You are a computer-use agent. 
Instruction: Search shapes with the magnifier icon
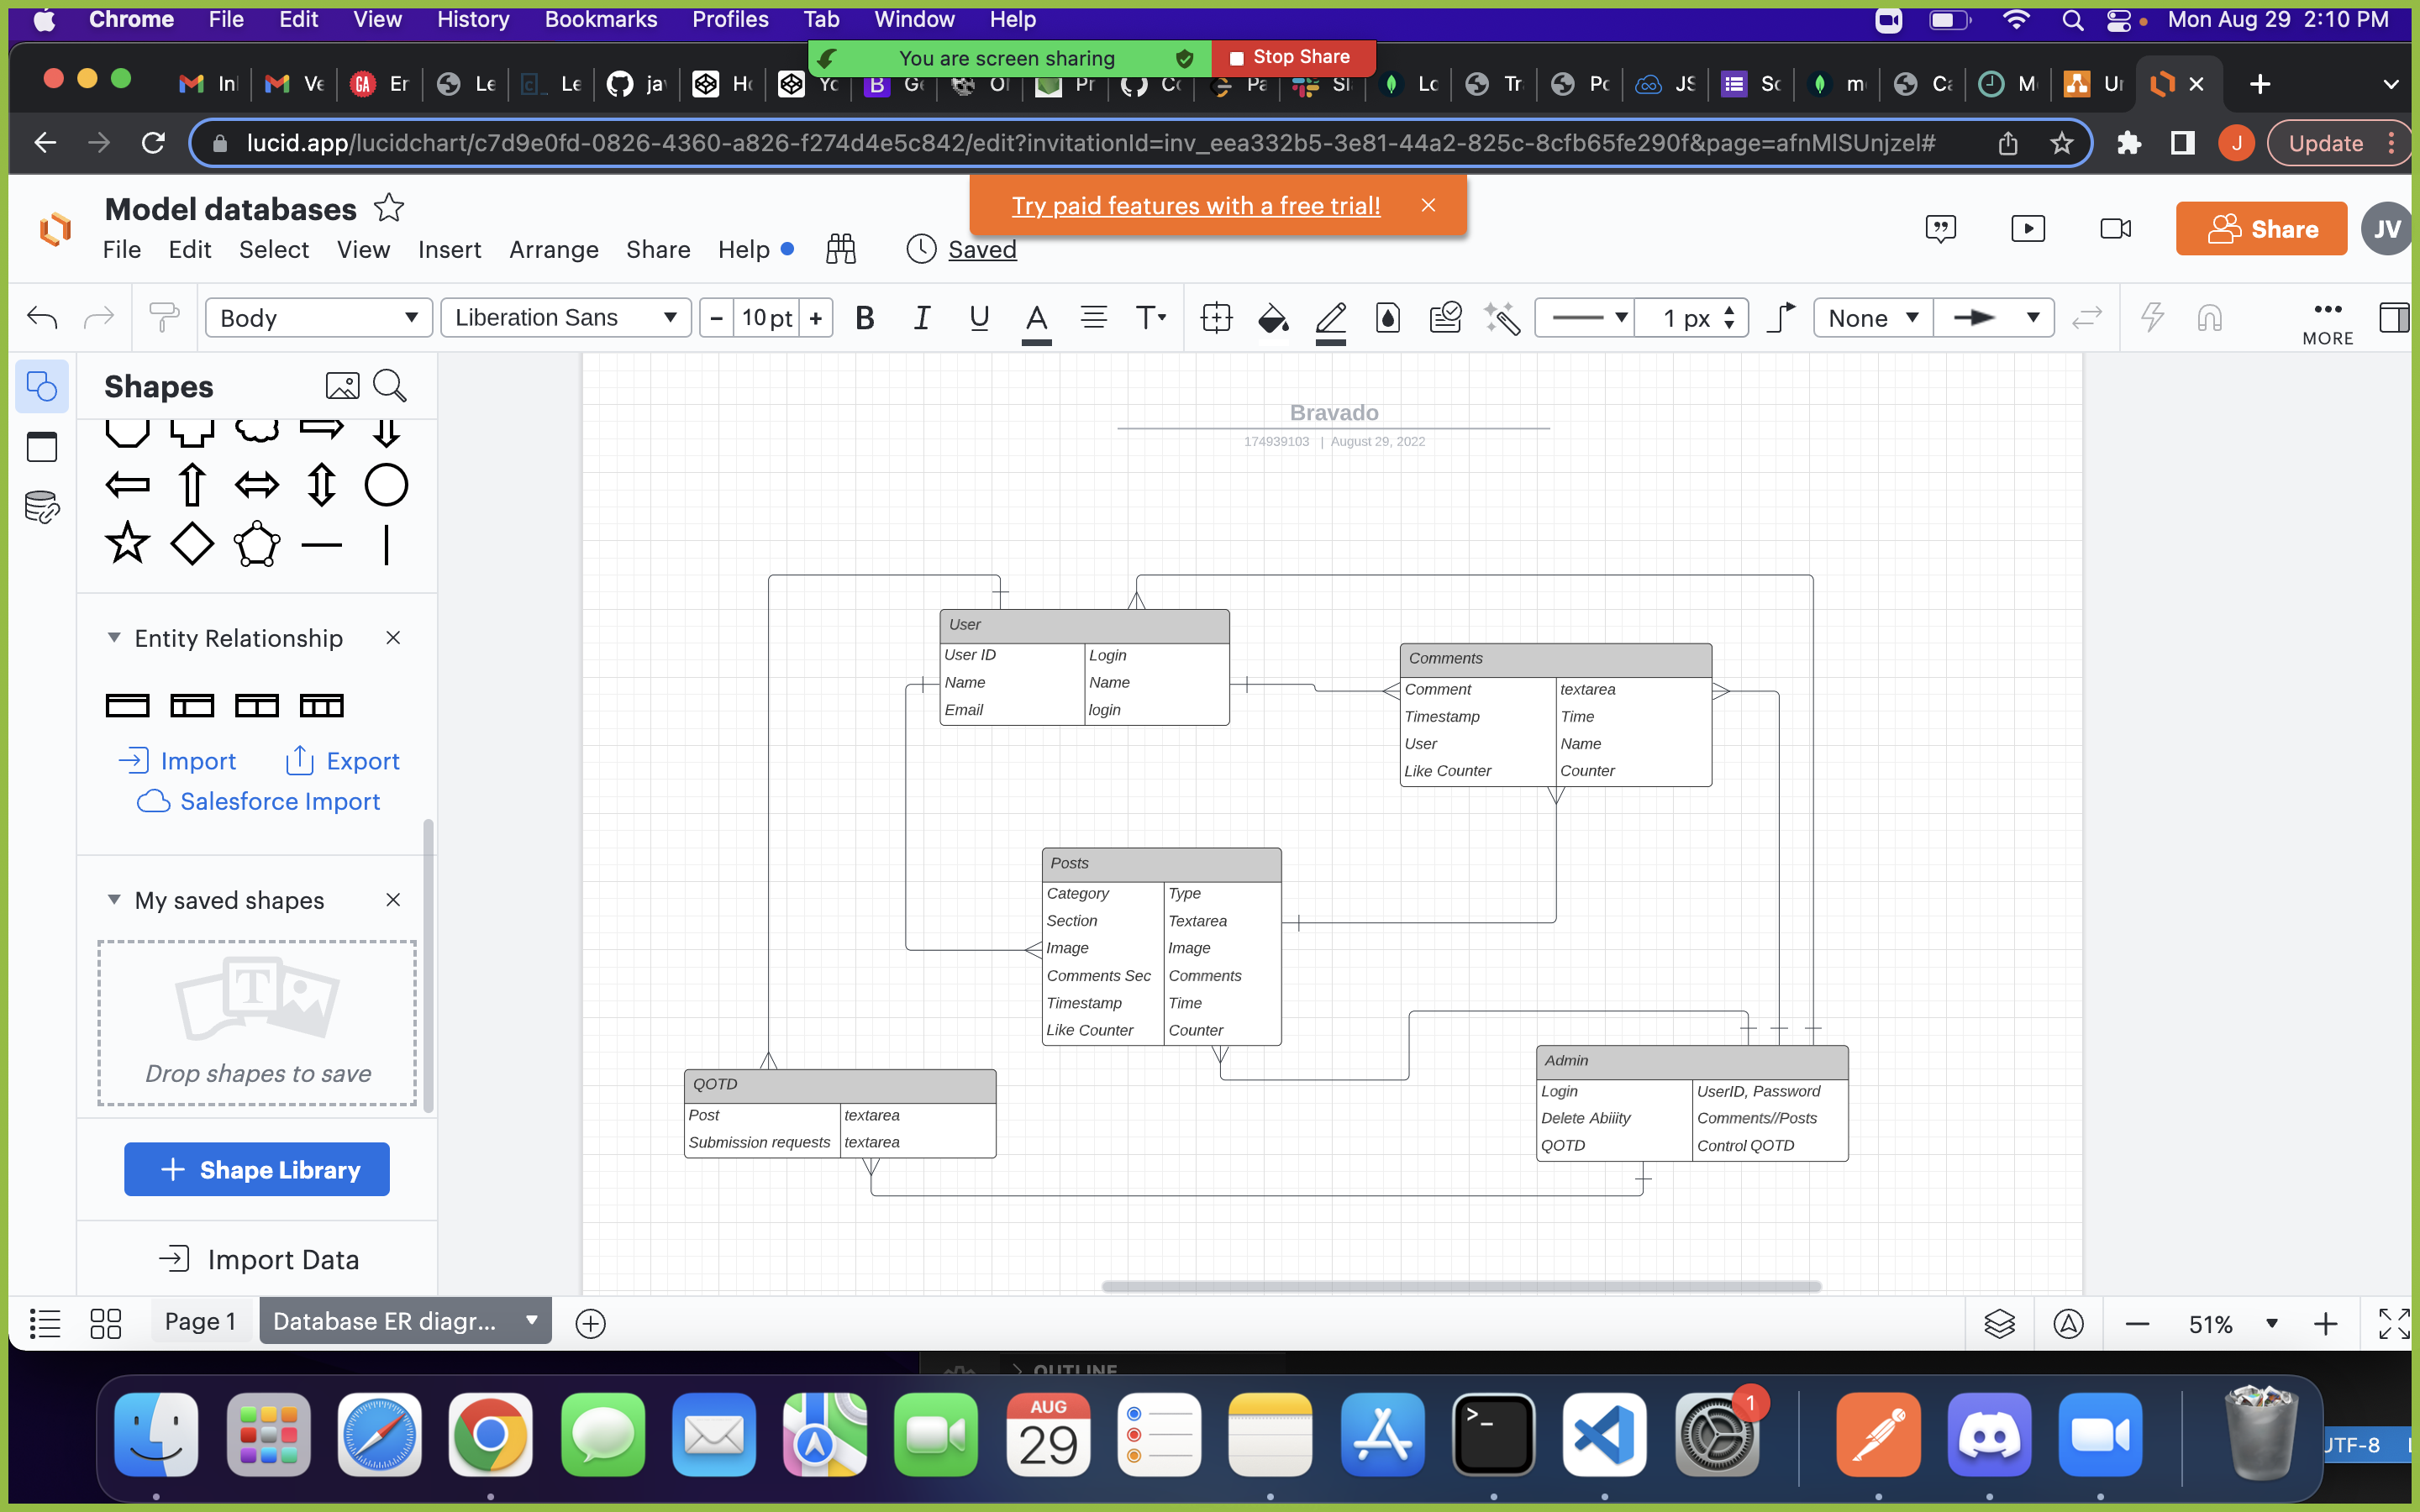[389, 386]
